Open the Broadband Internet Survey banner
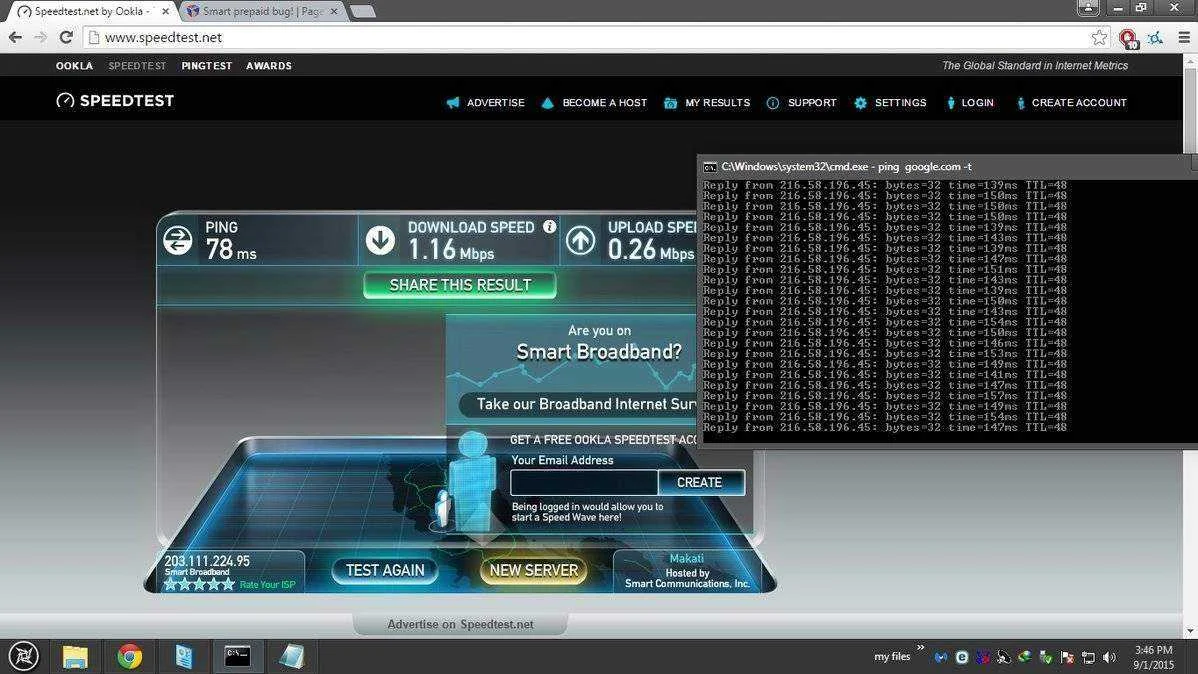Screen dimensions: 1198x674 577,404
